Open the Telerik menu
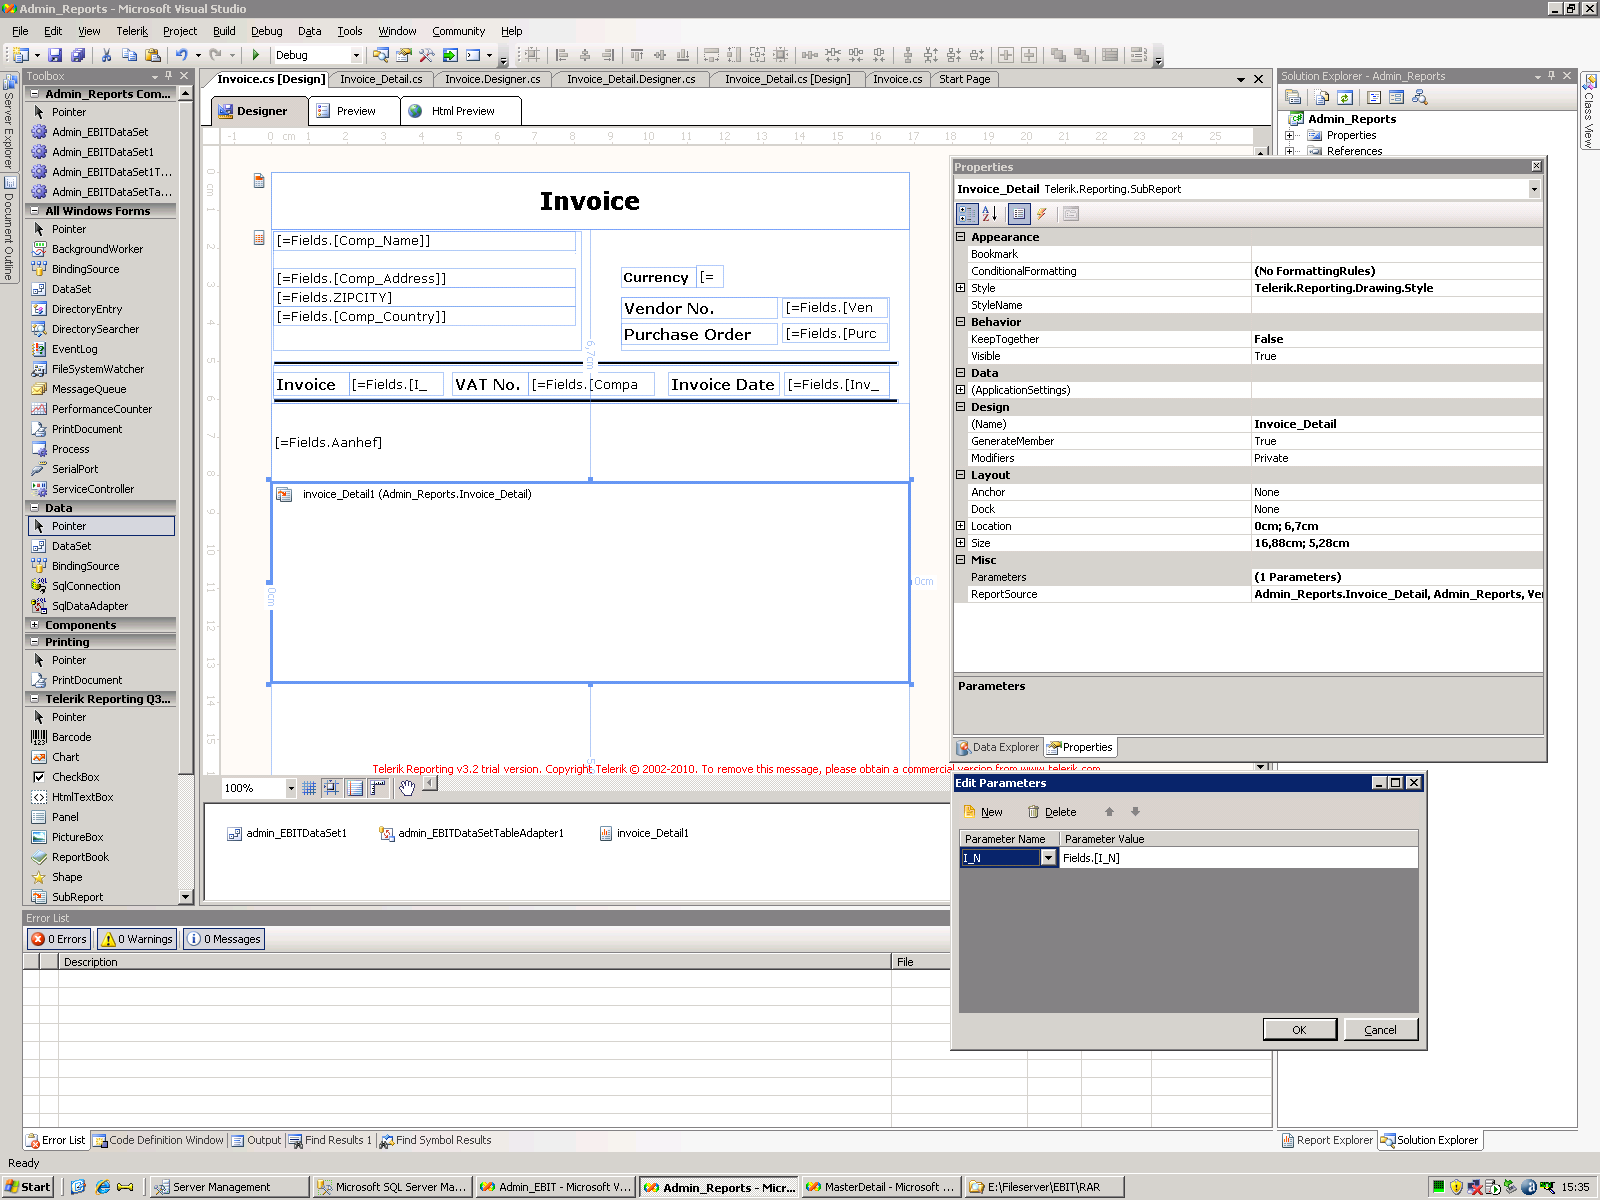Viewport: 1600px width, 1200px height. click(x=131, y=31)
